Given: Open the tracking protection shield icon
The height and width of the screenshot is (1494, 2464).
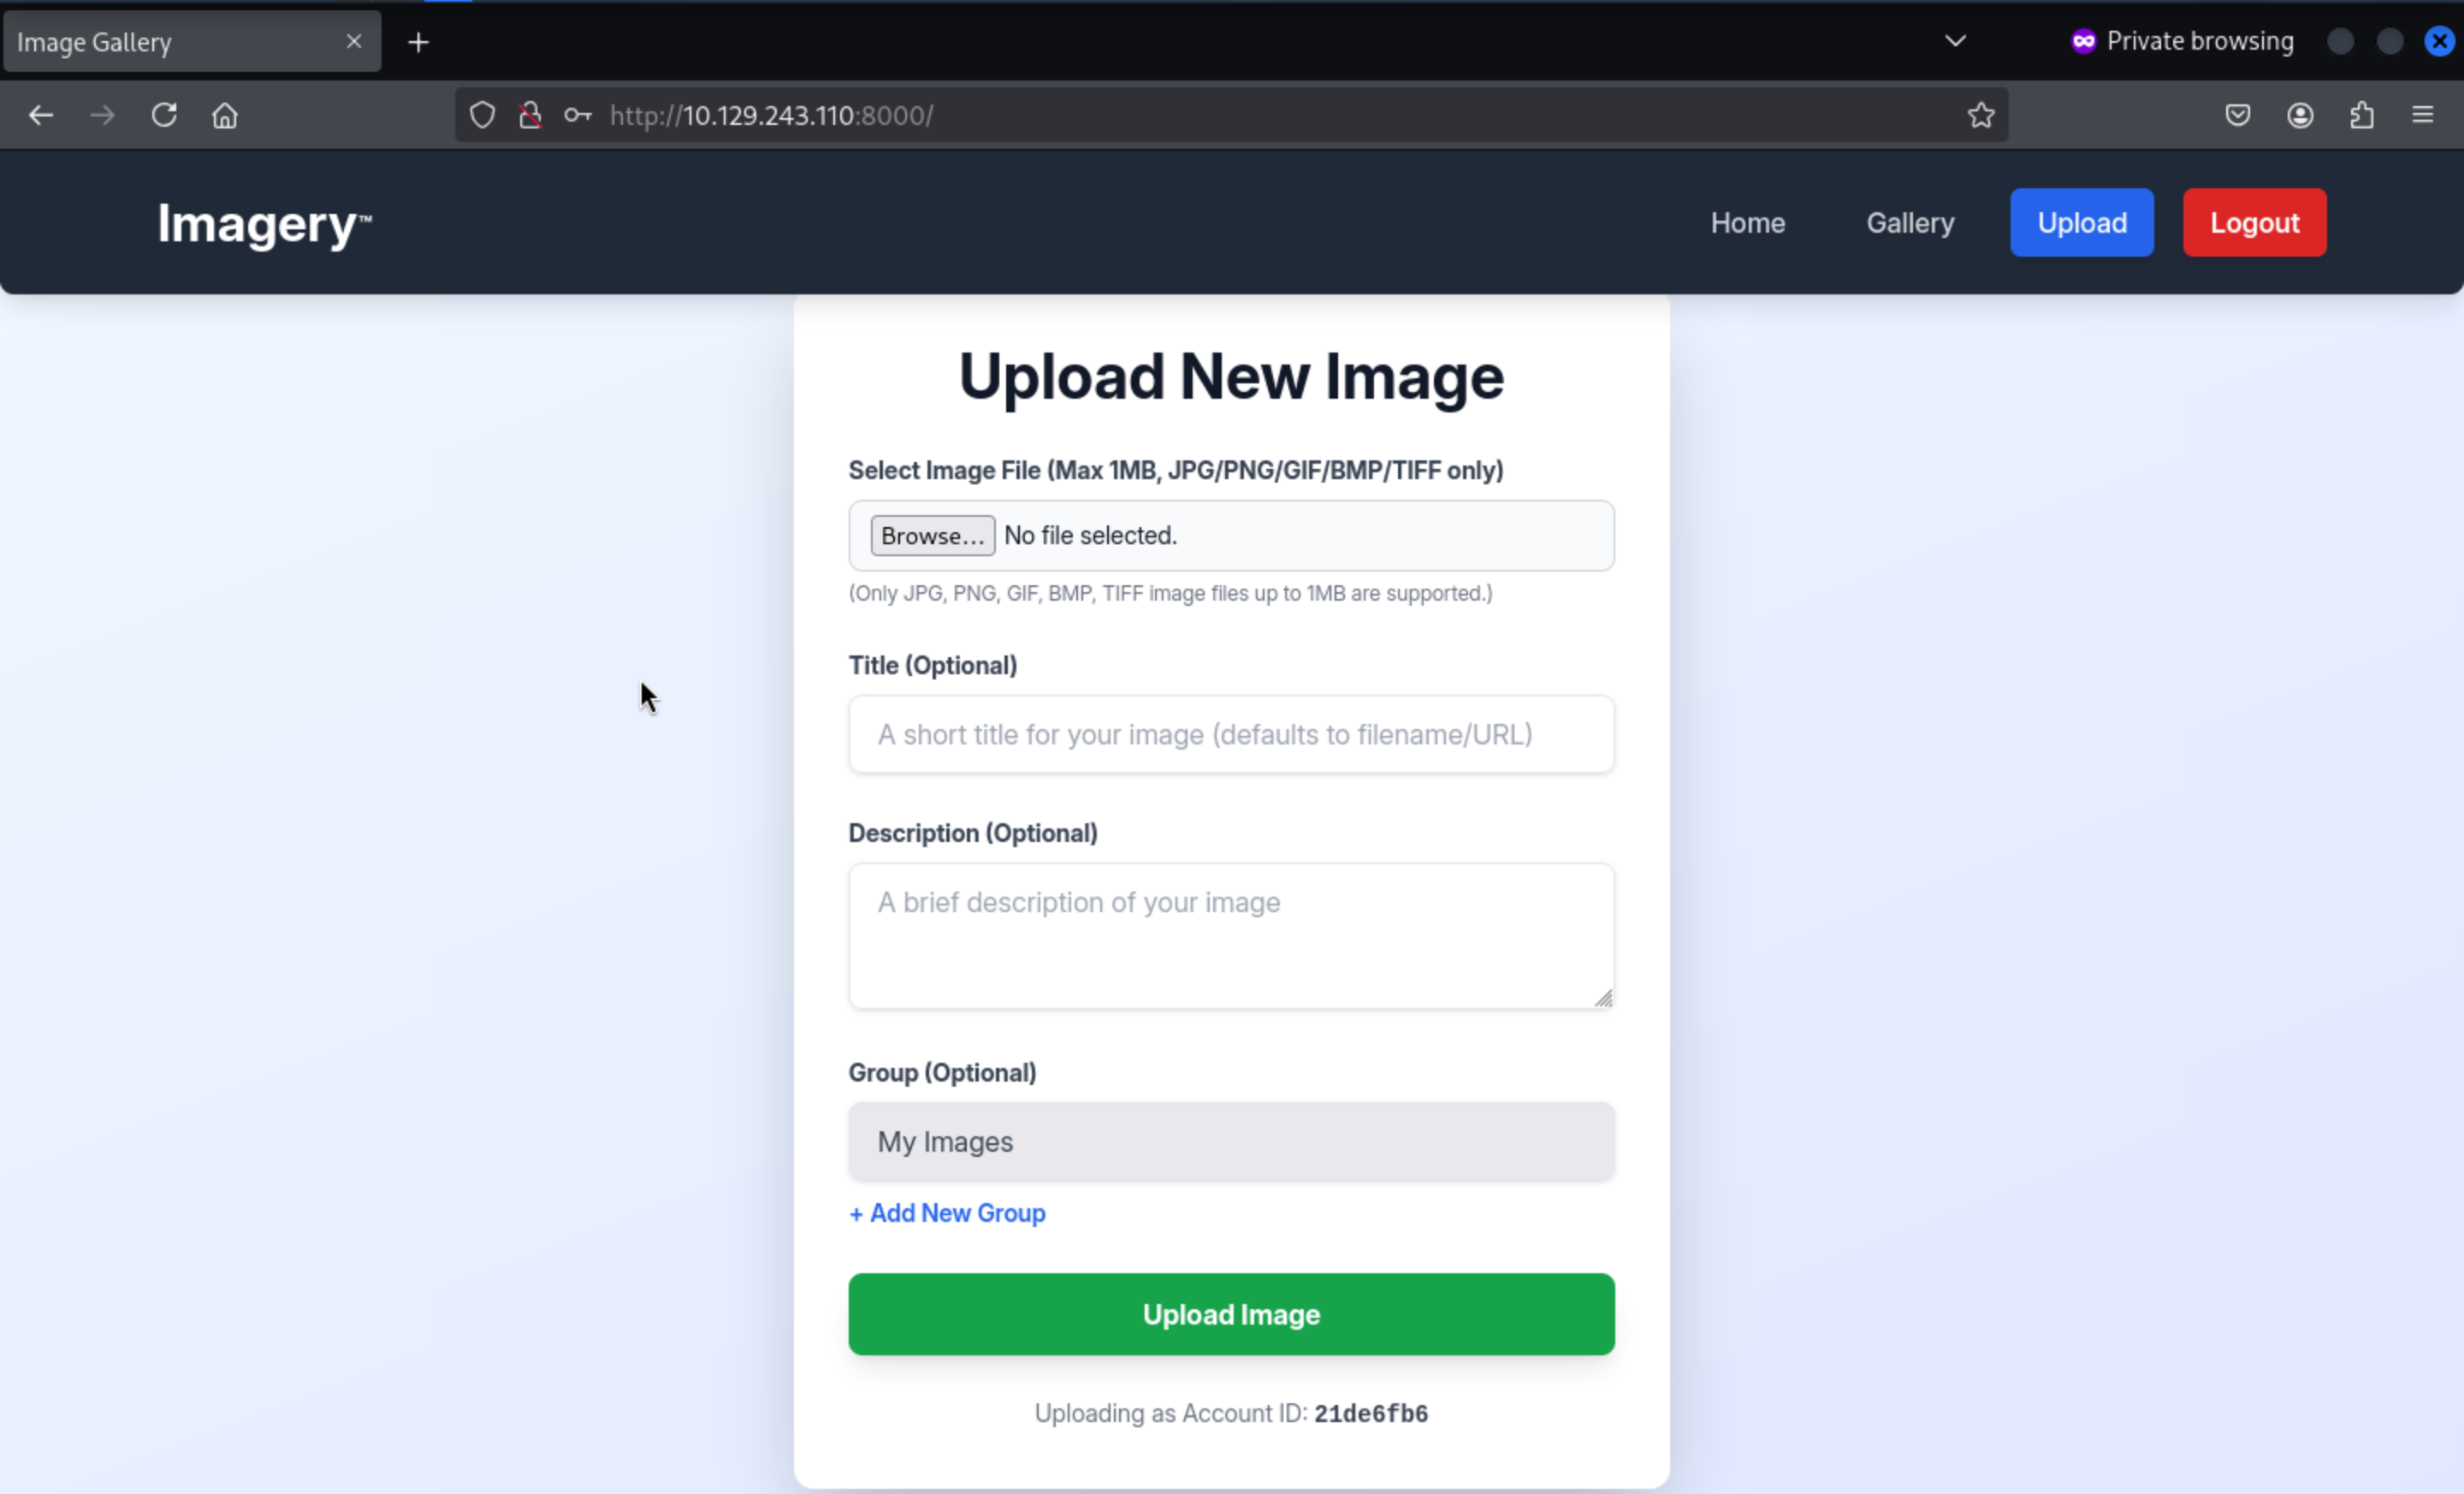Looking at the screenshot, I should point(482,115).
